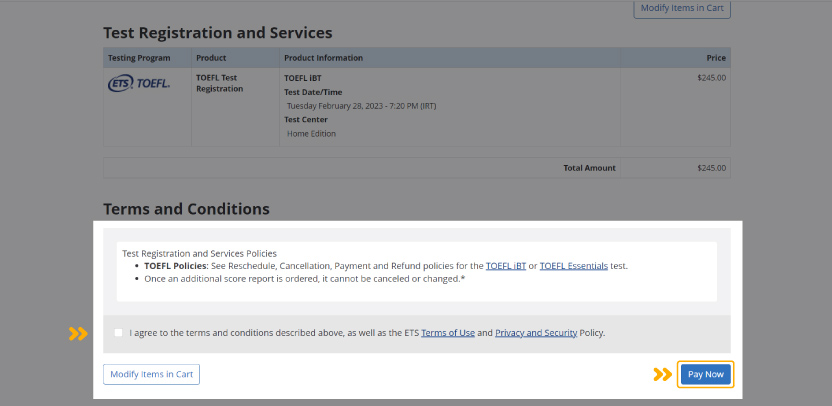The image size is (832, 406).
Task: Click the Product column header
Action: point(211,58)
